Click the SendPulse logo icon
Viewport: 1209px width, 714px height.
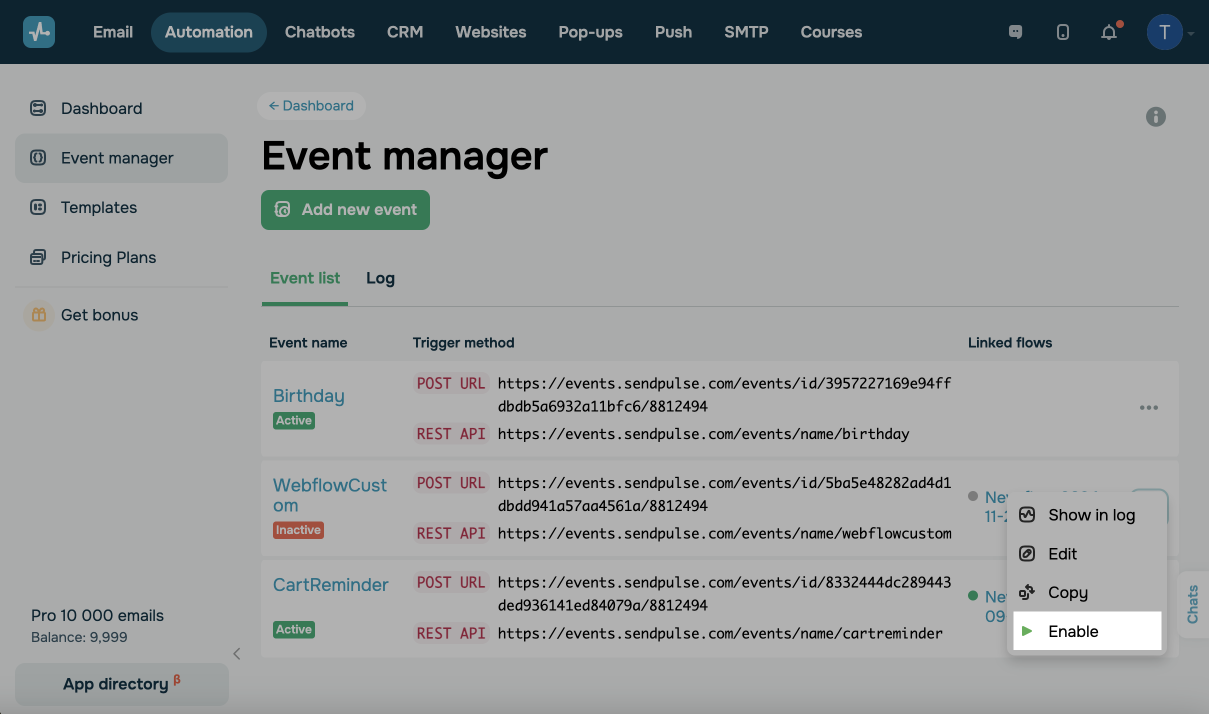click(39, 32)
